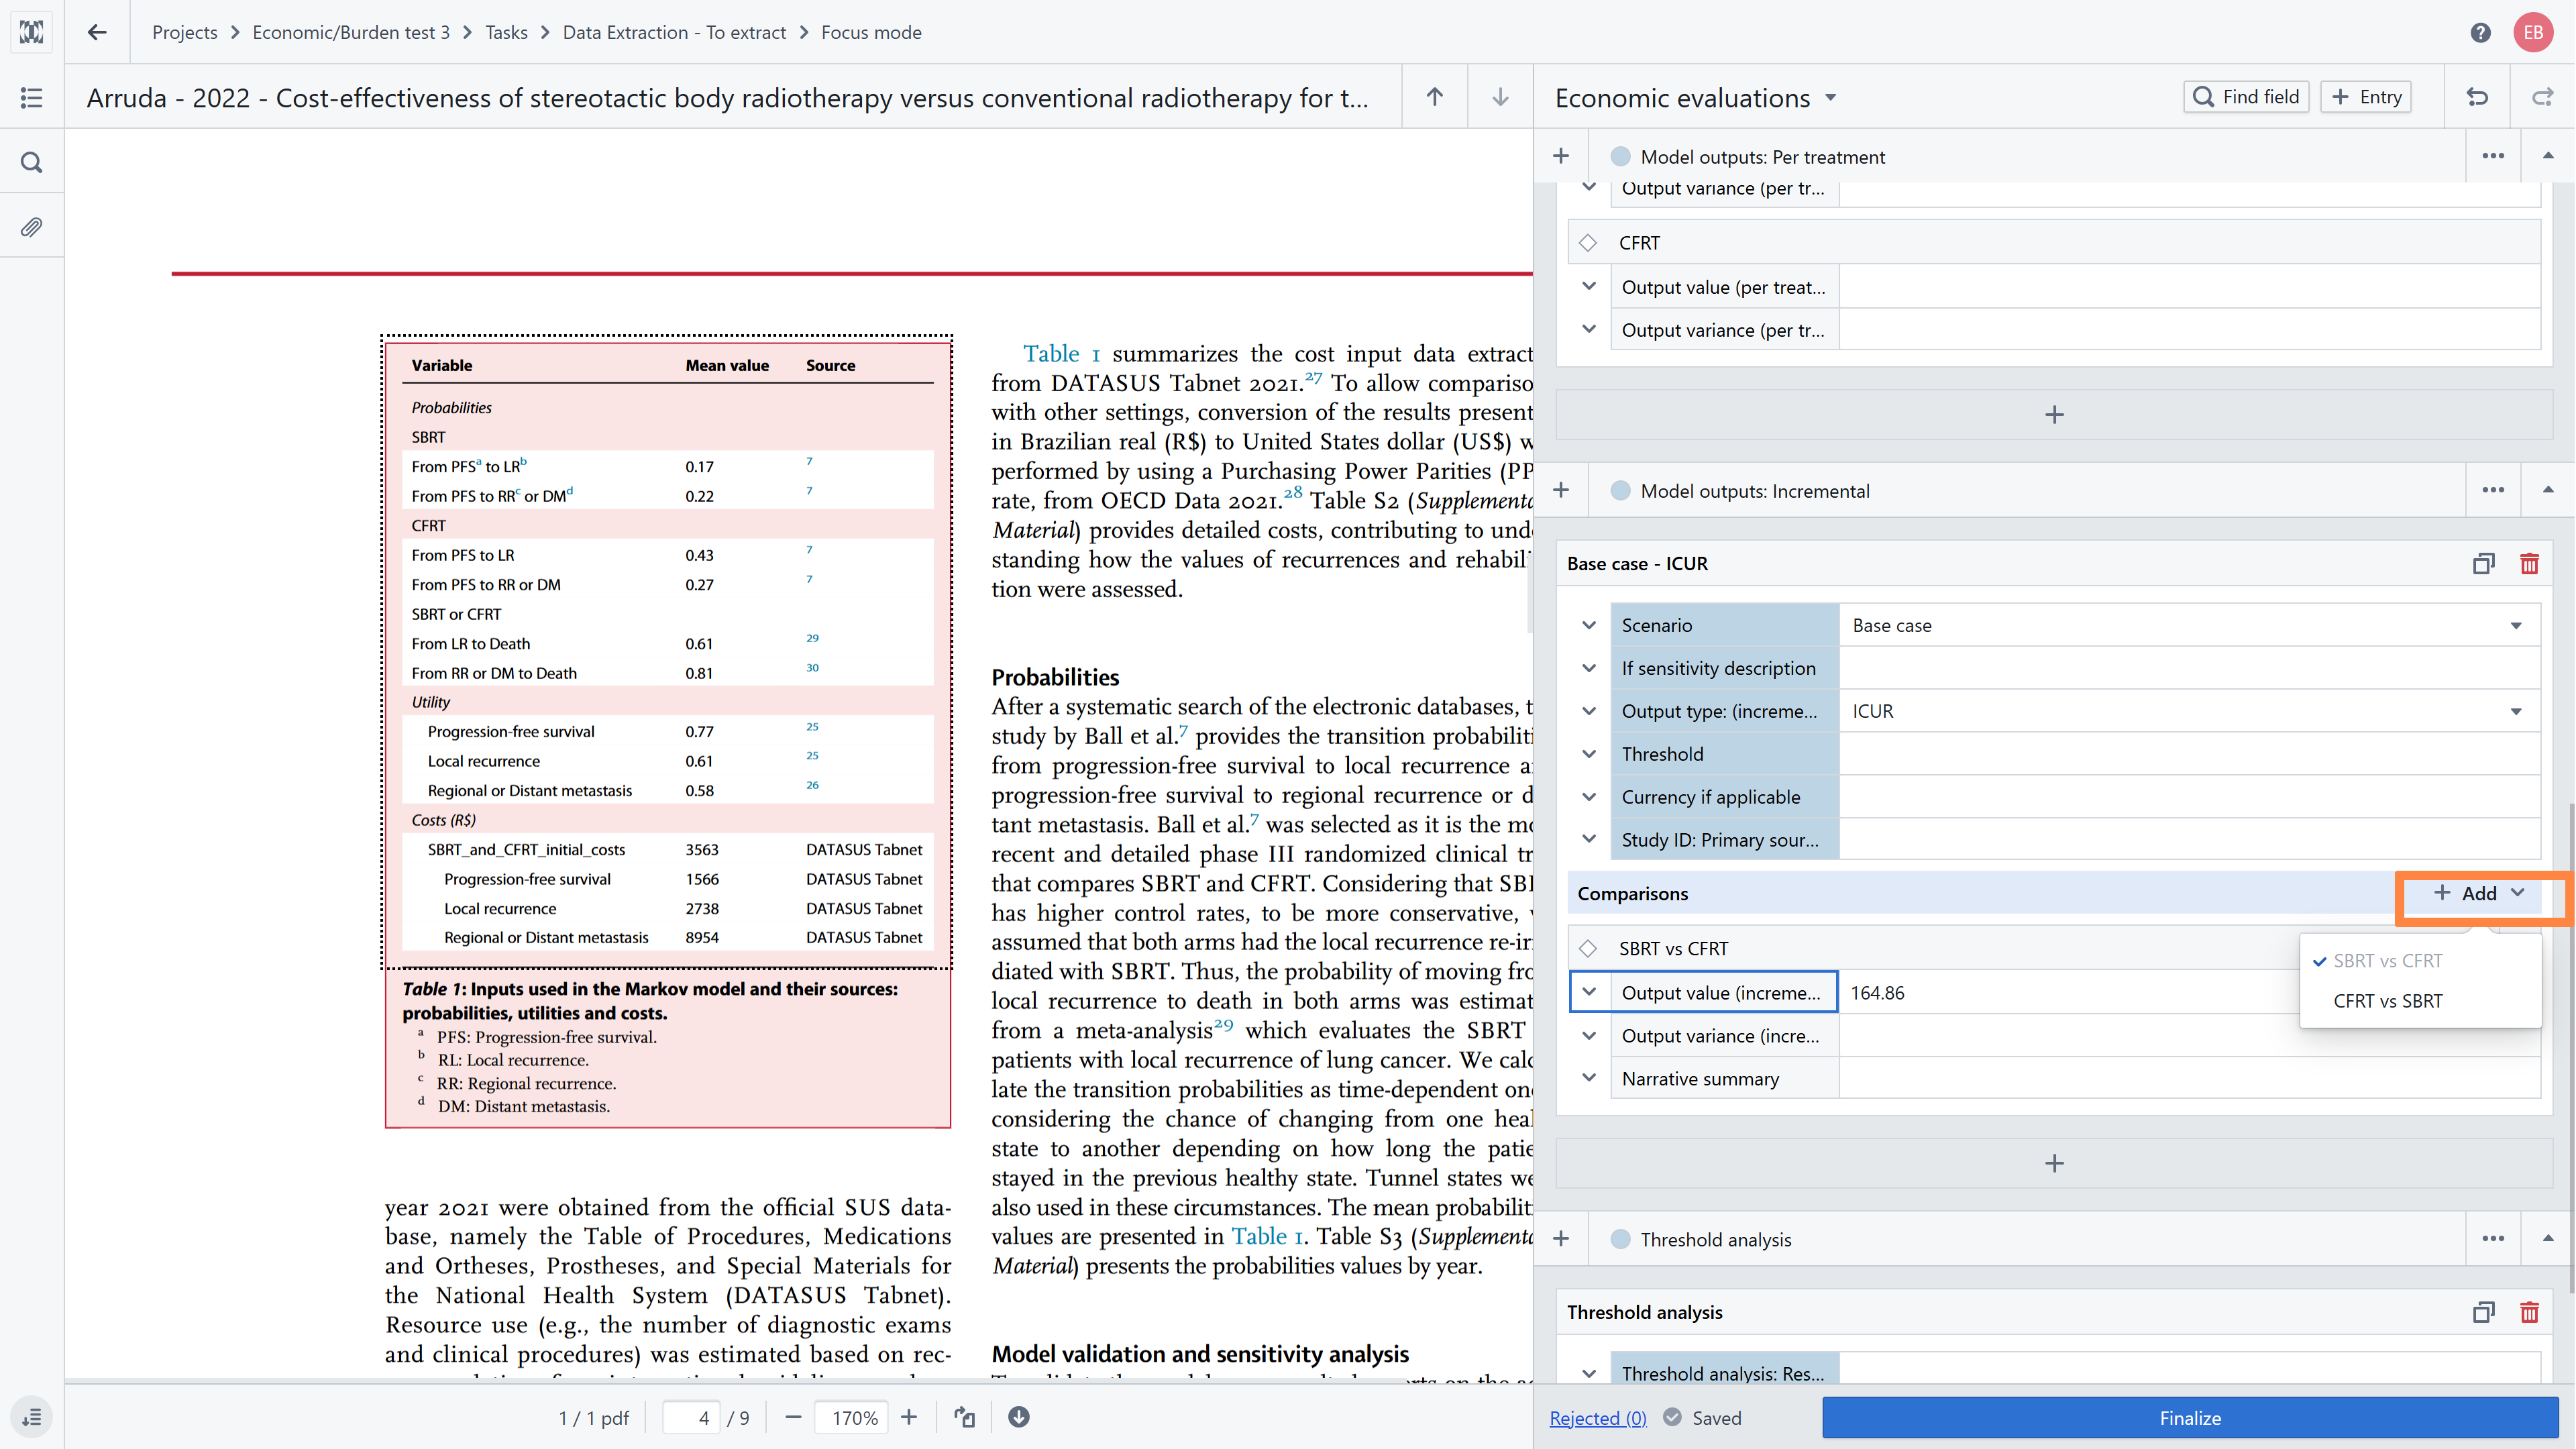
Task: Add new entry under Model outputs: Per treatment
Action: (x=2054, y=414)
